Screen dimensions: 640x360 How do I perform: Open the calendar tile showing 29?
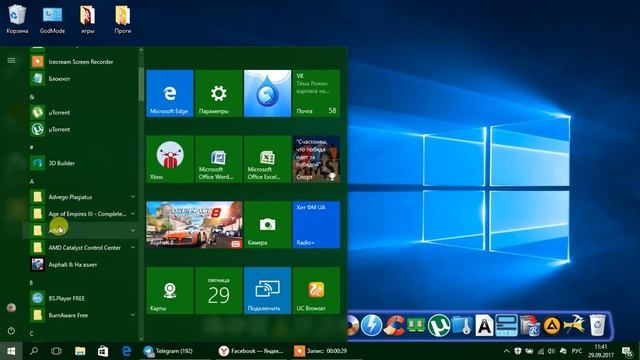218,291
